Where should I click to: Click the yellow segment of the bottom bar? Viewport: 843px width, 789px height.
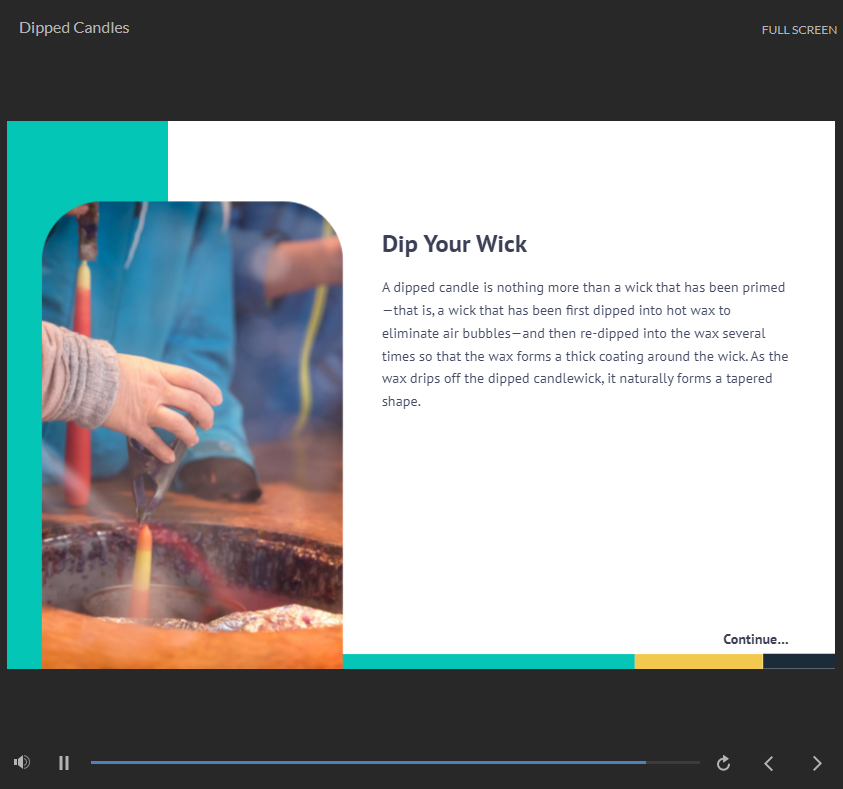pos(698,661)
